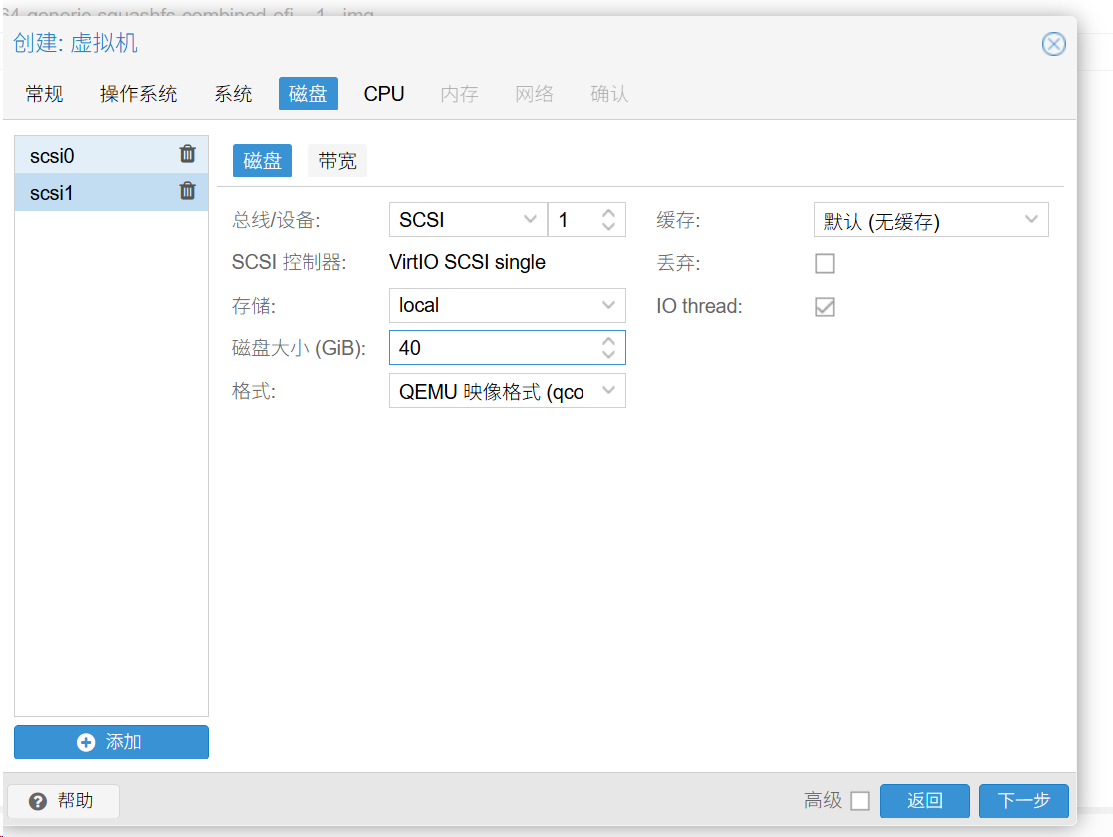Switch to the 操作系统 tab
This screenshot has height=837, width=1113.
pos(138,94)
